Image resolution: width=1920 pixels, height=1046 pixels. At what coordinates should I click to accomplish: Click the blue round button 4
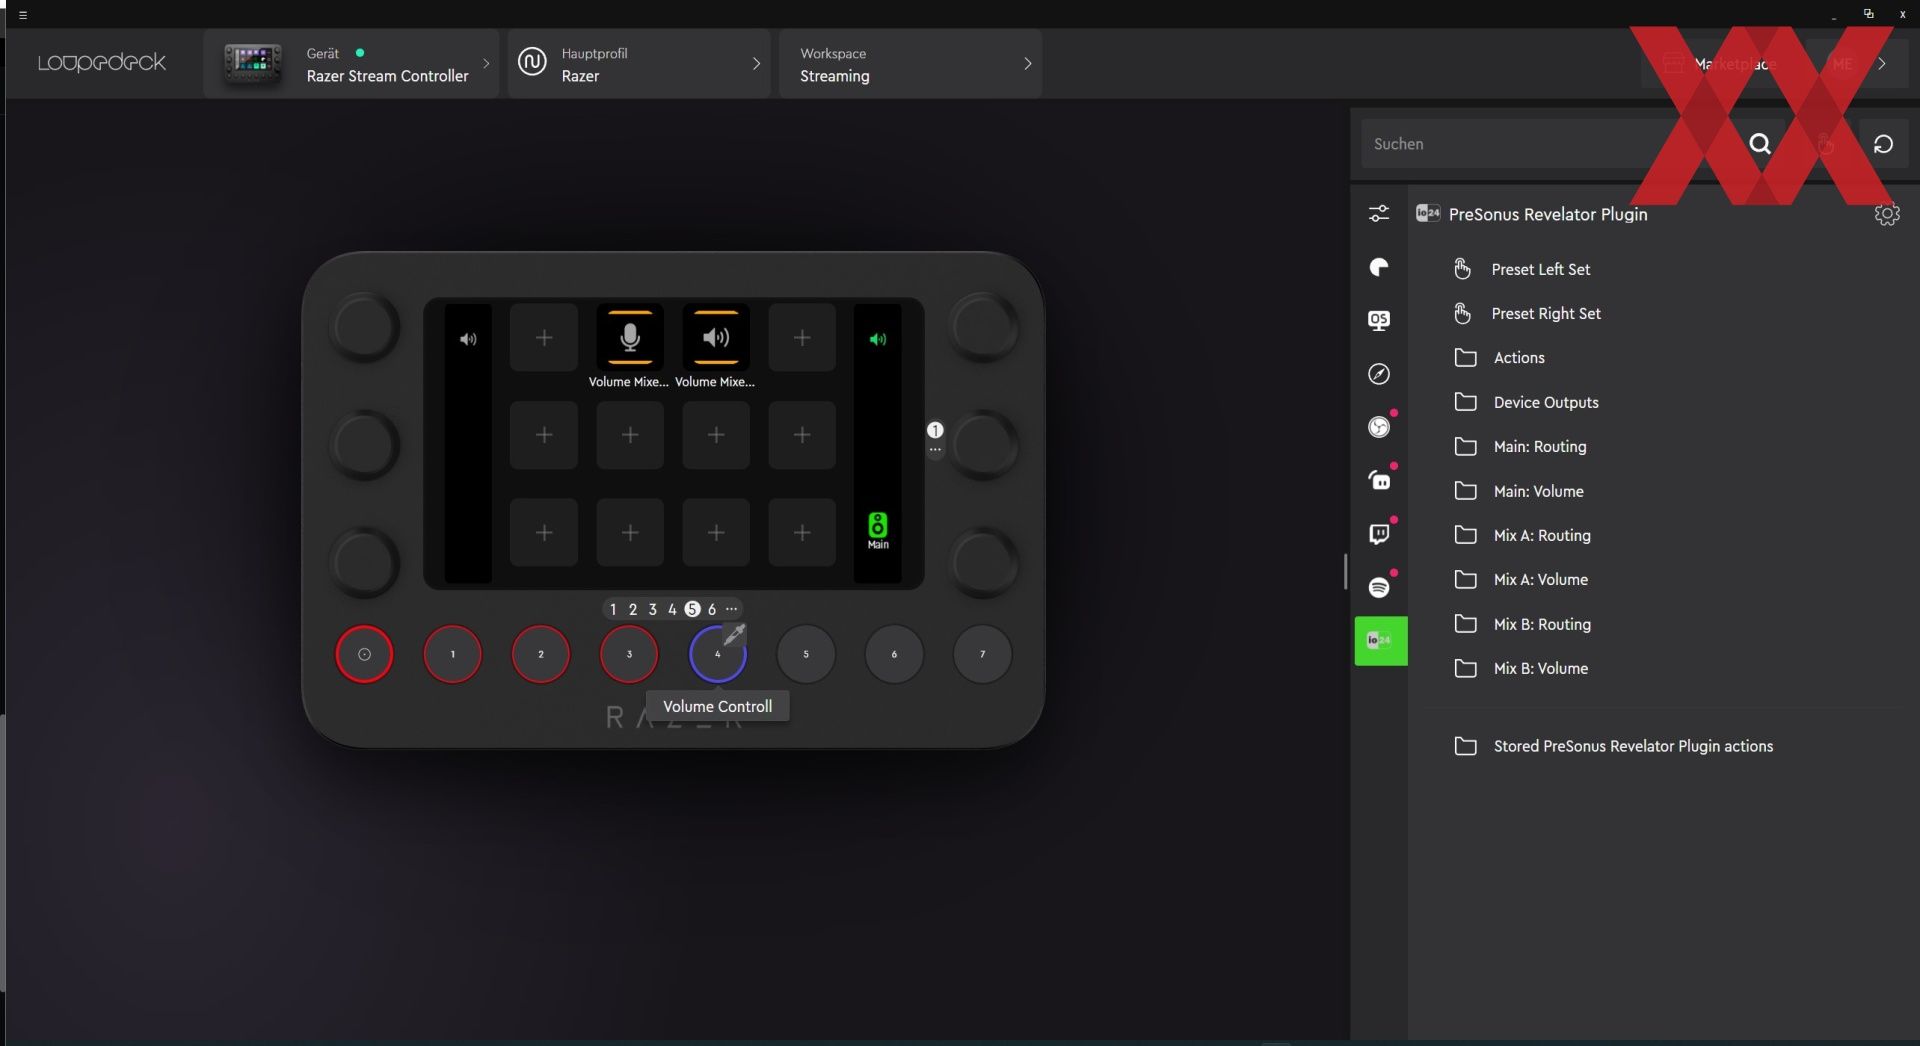(x=717, y=655)
